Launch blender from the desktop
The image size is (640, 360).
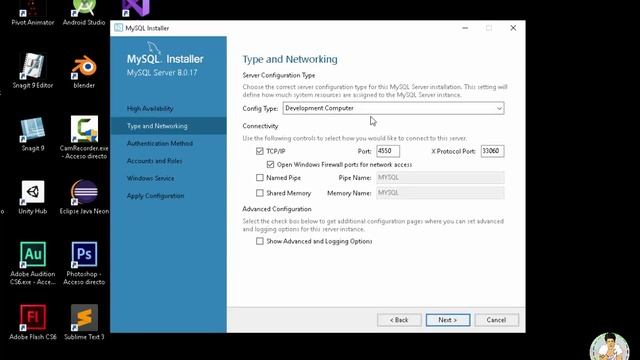click(x=84, y=71)
